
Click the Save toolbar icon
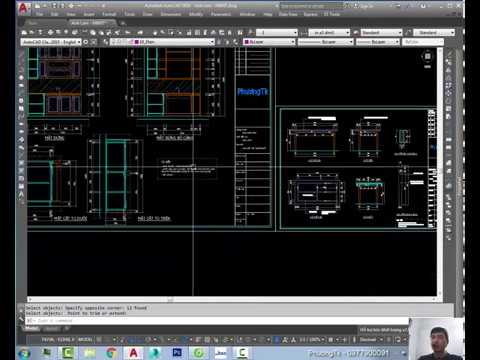40,32
